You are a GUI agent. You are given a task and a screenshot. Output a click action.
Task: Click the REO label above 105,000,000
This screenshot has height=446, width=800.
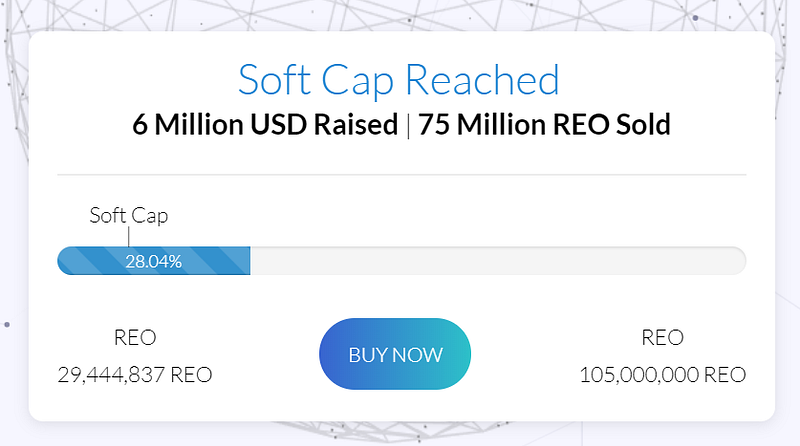[662, 337]
